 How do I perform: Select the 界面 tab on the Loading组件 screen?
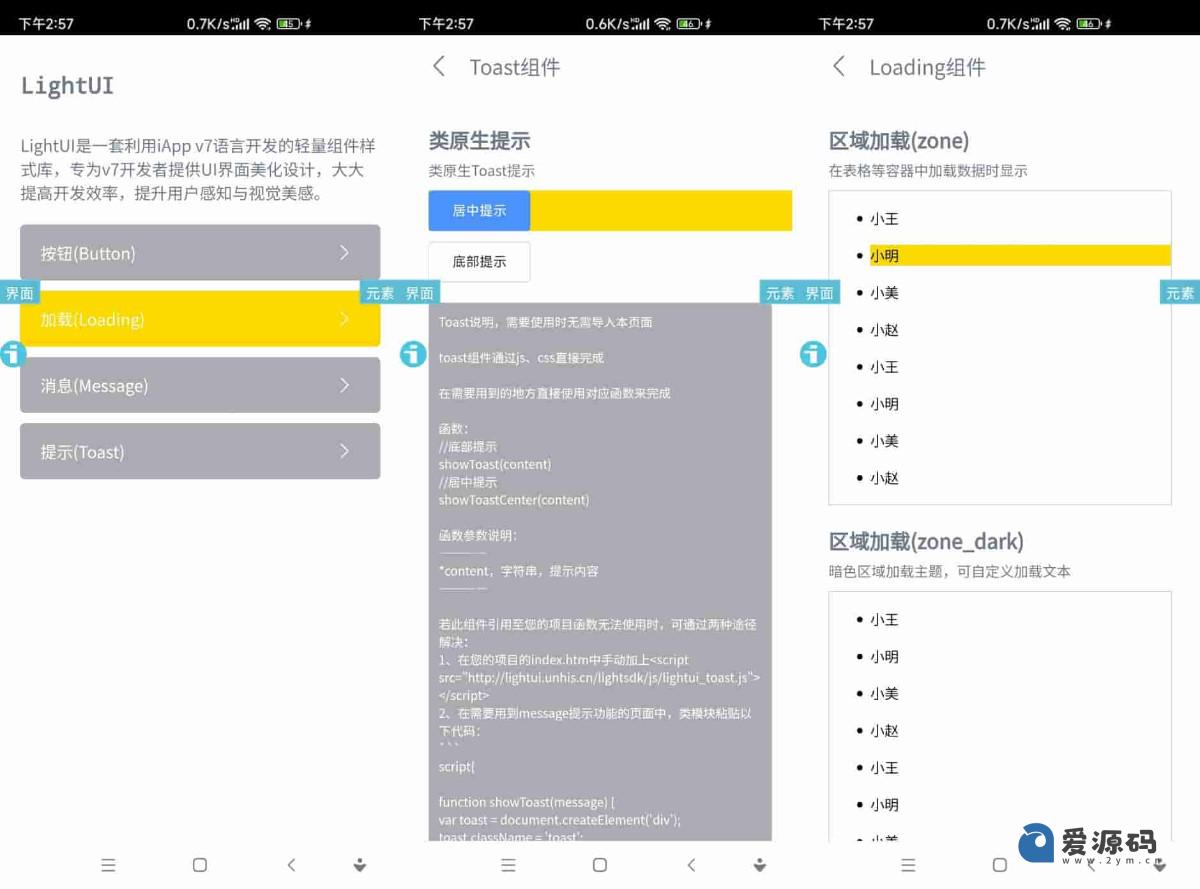(x=819, y=293)
